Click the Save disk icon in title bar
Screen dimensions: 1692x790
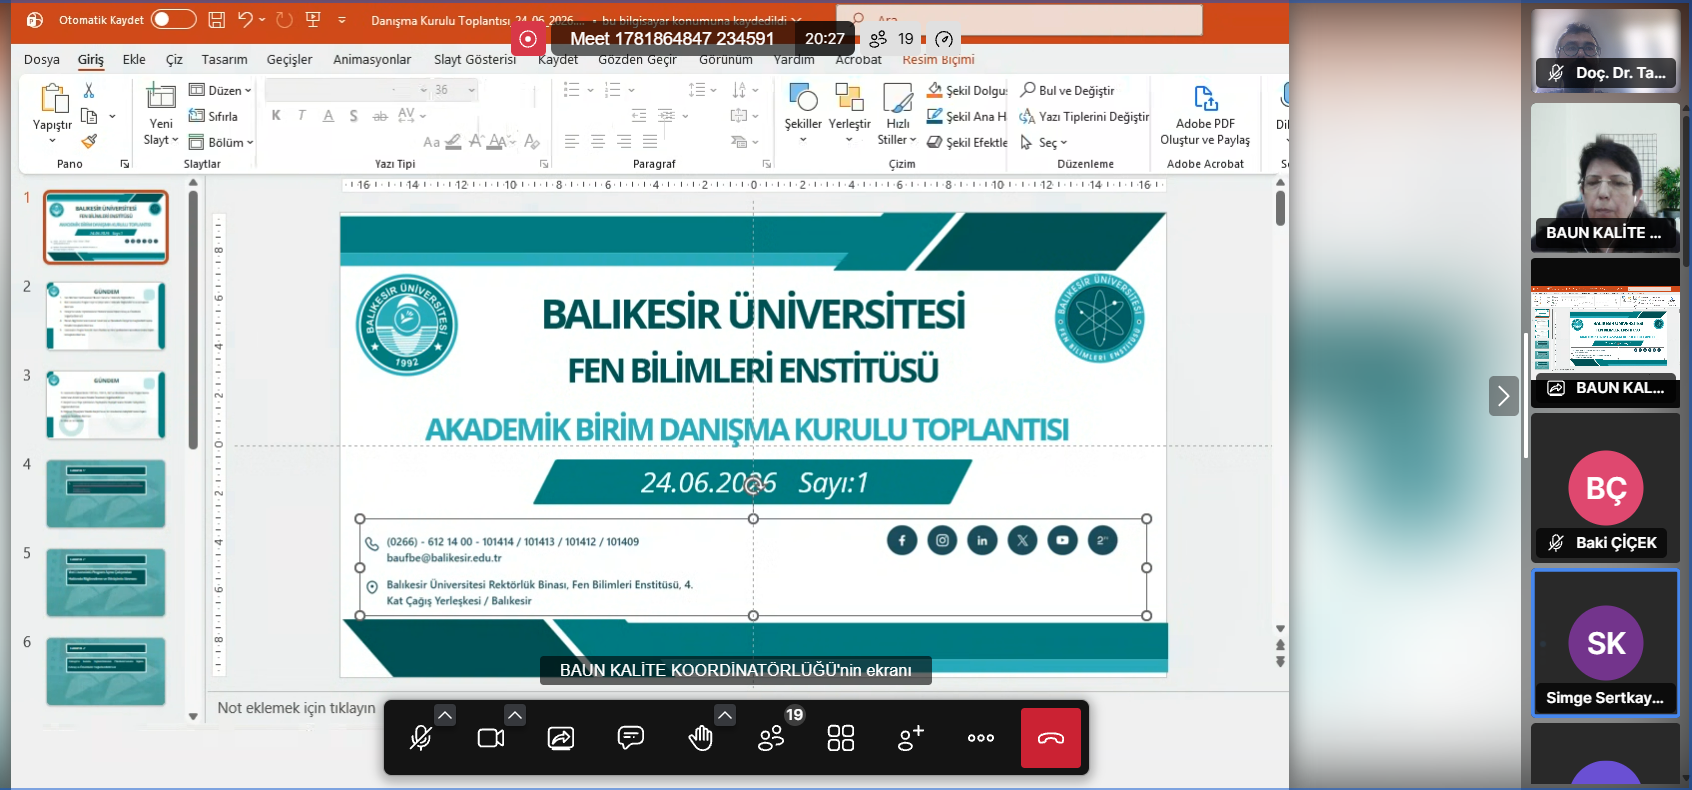click(216, 19)
